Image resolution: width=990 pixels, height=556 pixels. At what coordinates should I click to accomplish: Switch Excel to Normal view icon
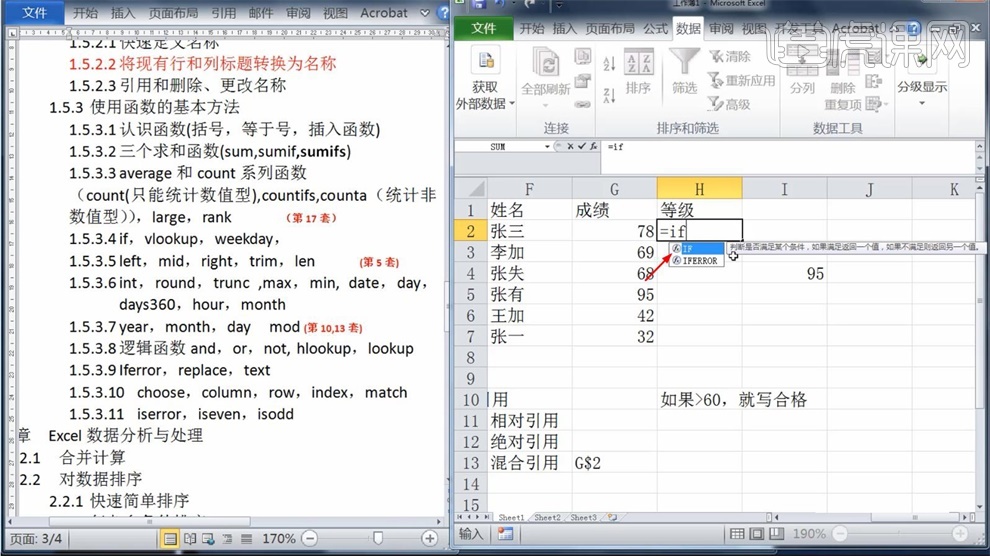click(736, 534)
